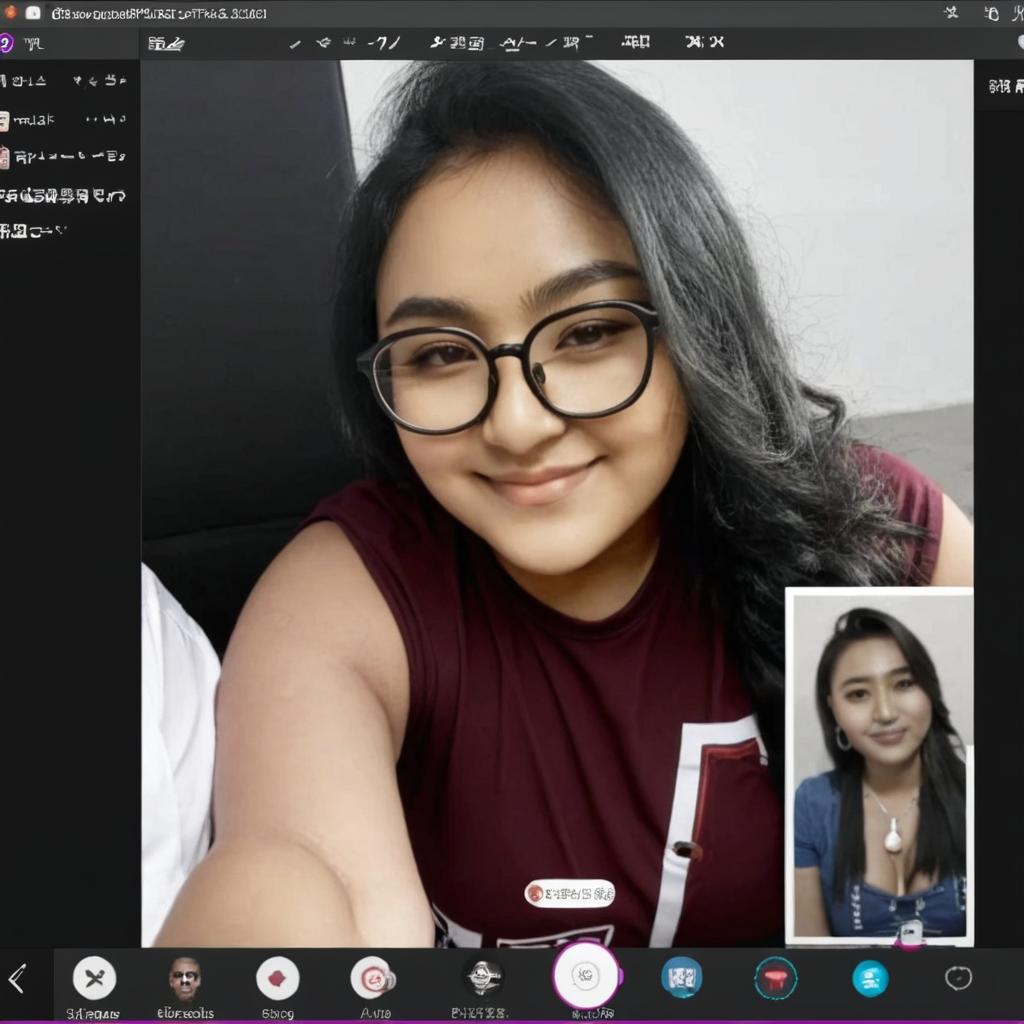Click the blue square icon in the bottom toolbar
This screenshot has width=1024, height=1024.
681,977
